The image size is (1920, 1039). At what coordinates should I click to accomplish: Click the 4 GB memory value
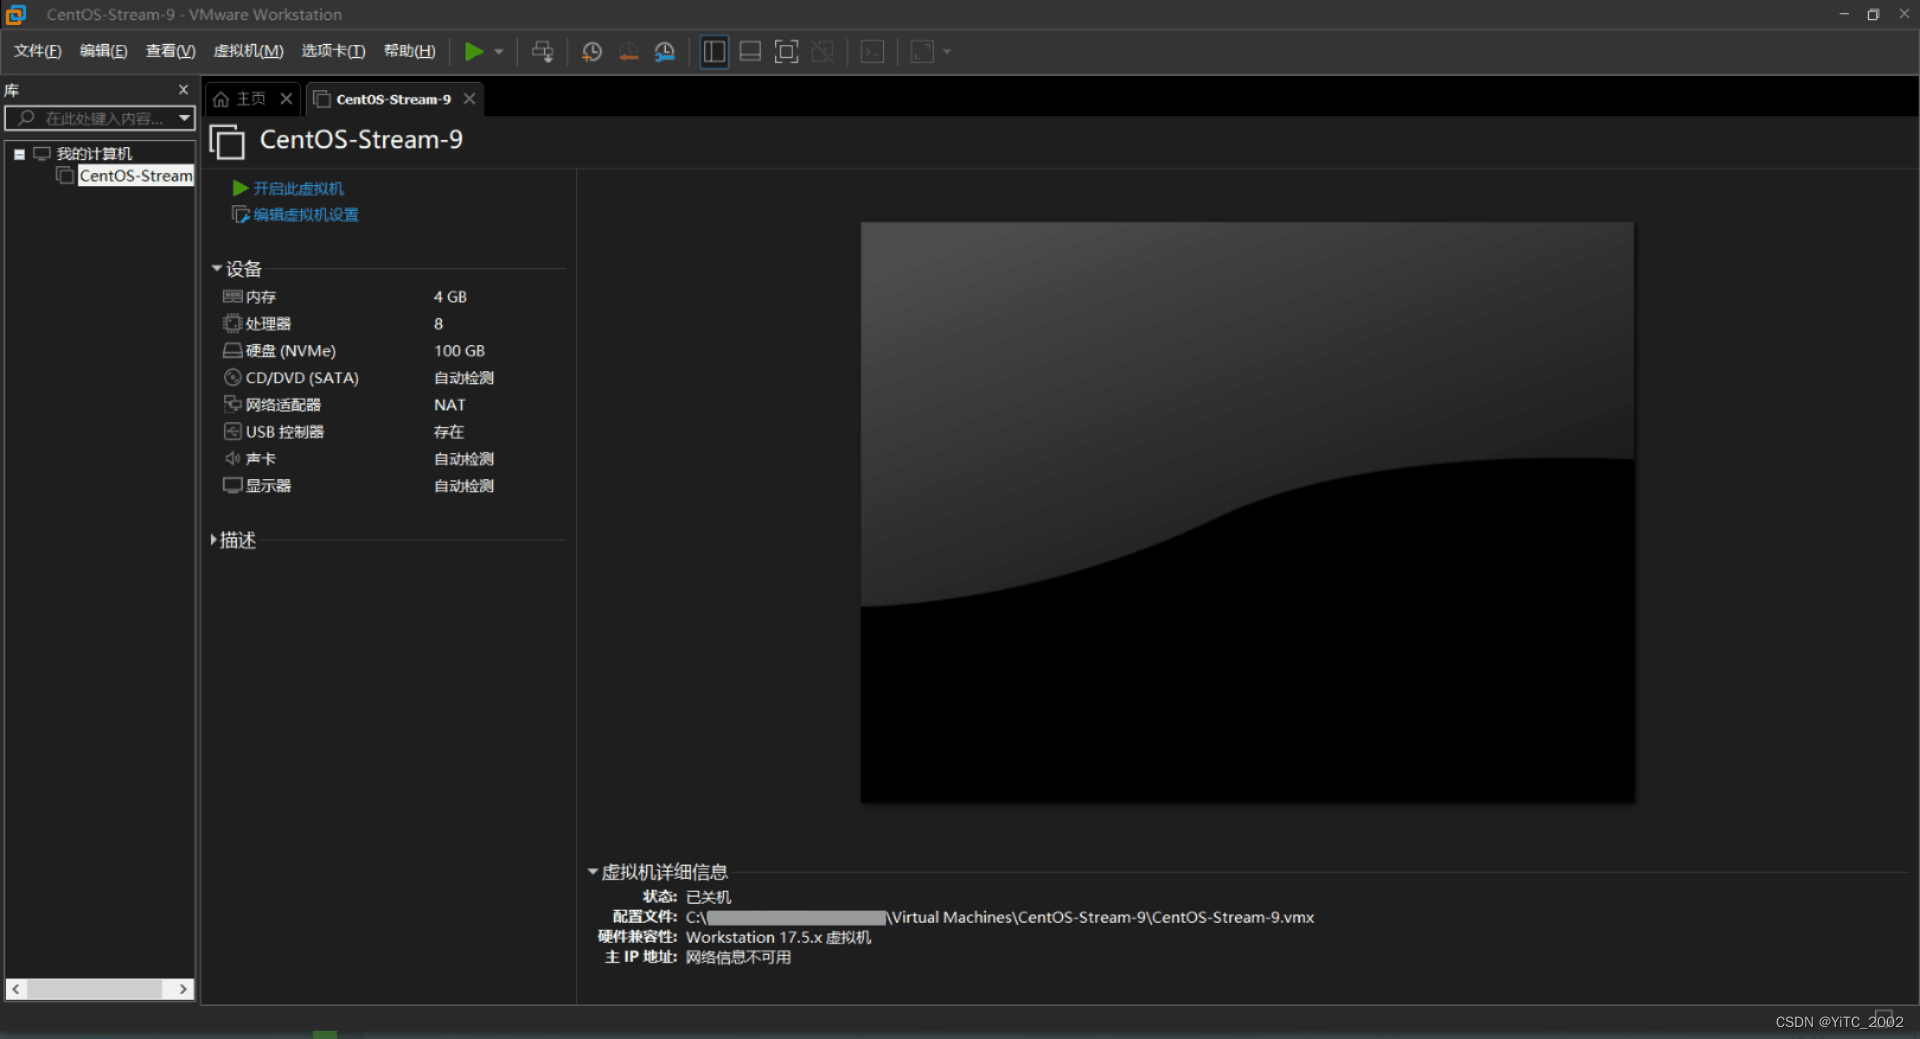450,297
